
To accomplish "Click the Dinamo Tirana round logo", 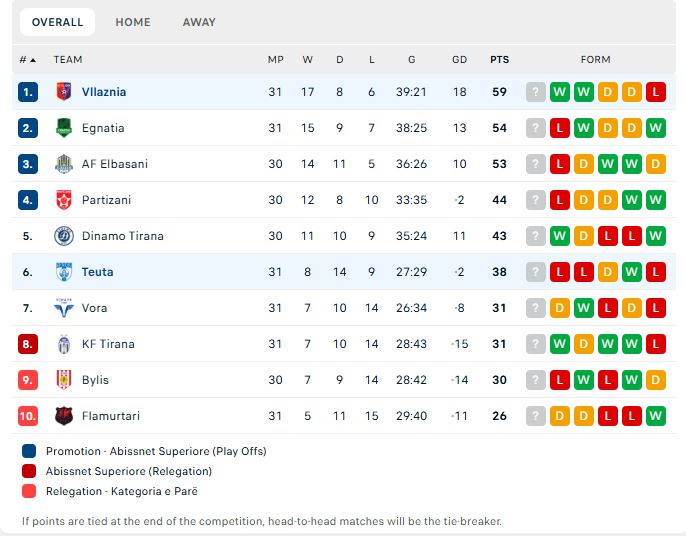I will pyautogui.click(x=64, y=236).
